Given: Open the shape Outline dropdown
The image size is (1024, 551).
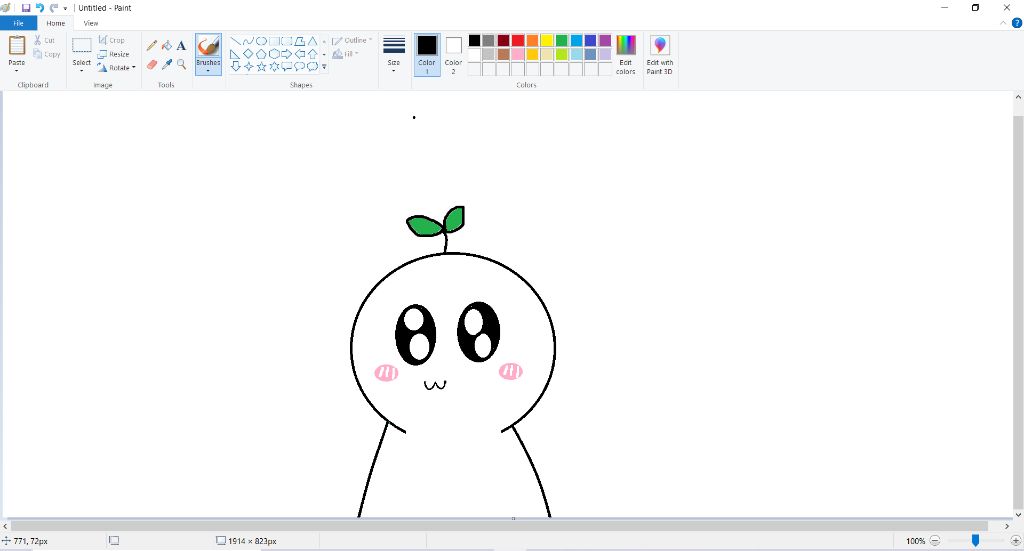Looking at the screenshot, I should 352,40.
